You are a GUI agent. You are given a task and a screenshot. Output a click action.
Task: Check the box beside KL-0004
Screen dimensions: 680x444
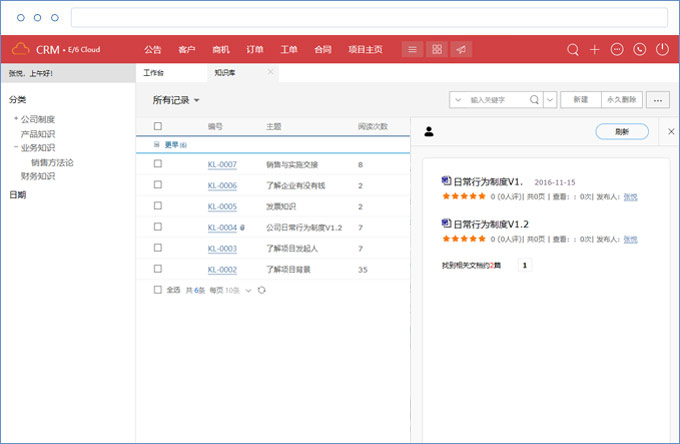(157, 227)
